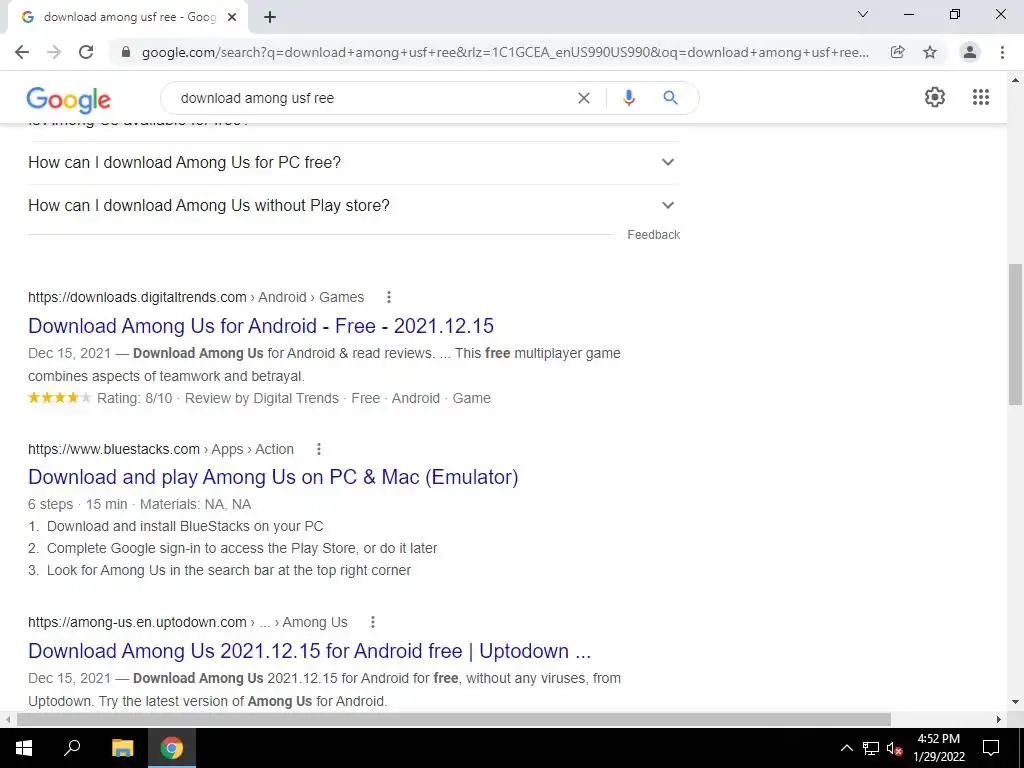Open the Google apps grid
Screen dimensions: 1024x768
click(x=981, y=97)
